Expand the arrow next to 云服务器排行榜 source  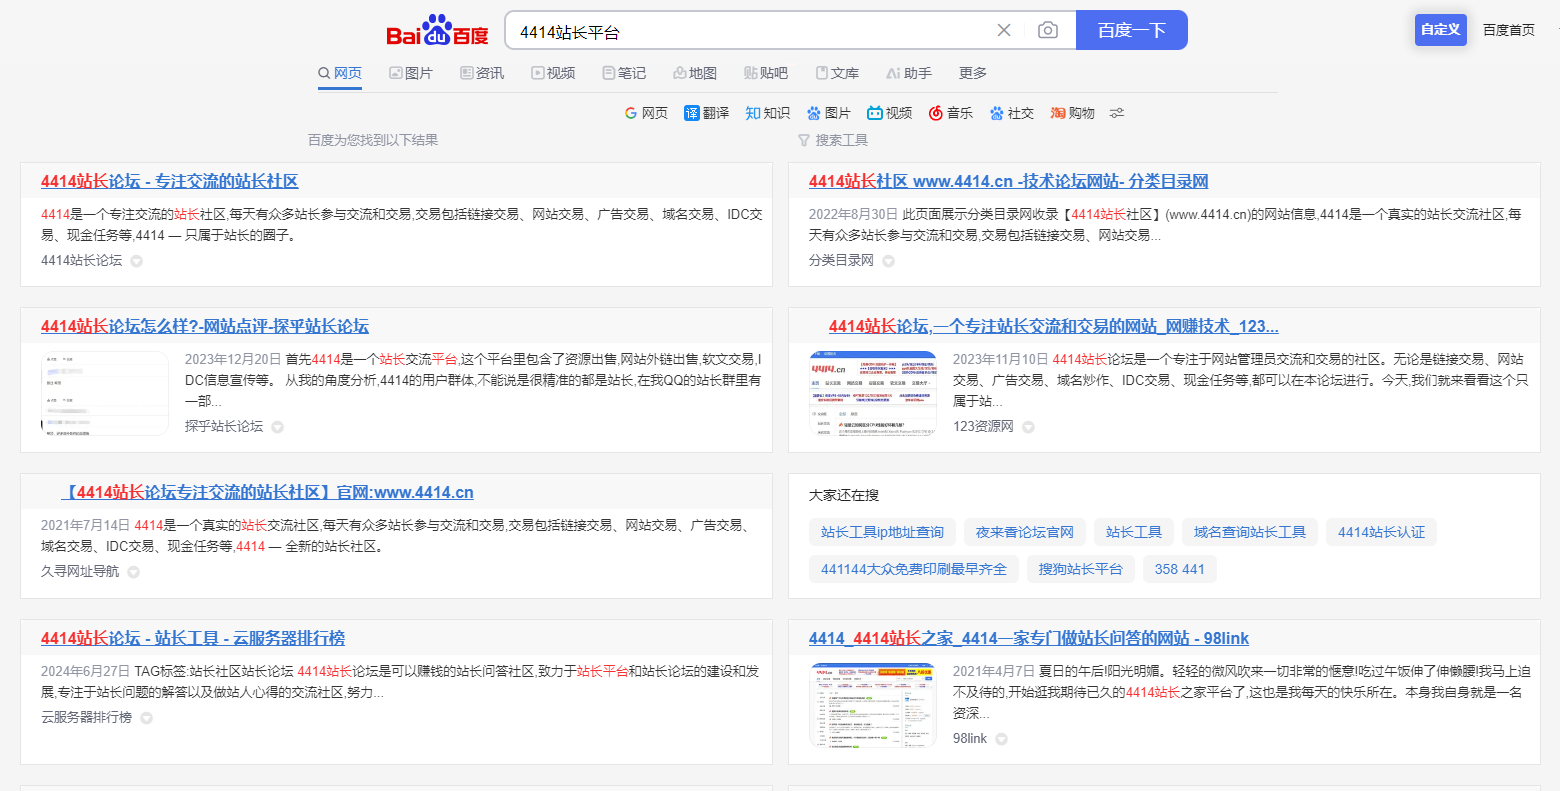click(x=146, y=718)
